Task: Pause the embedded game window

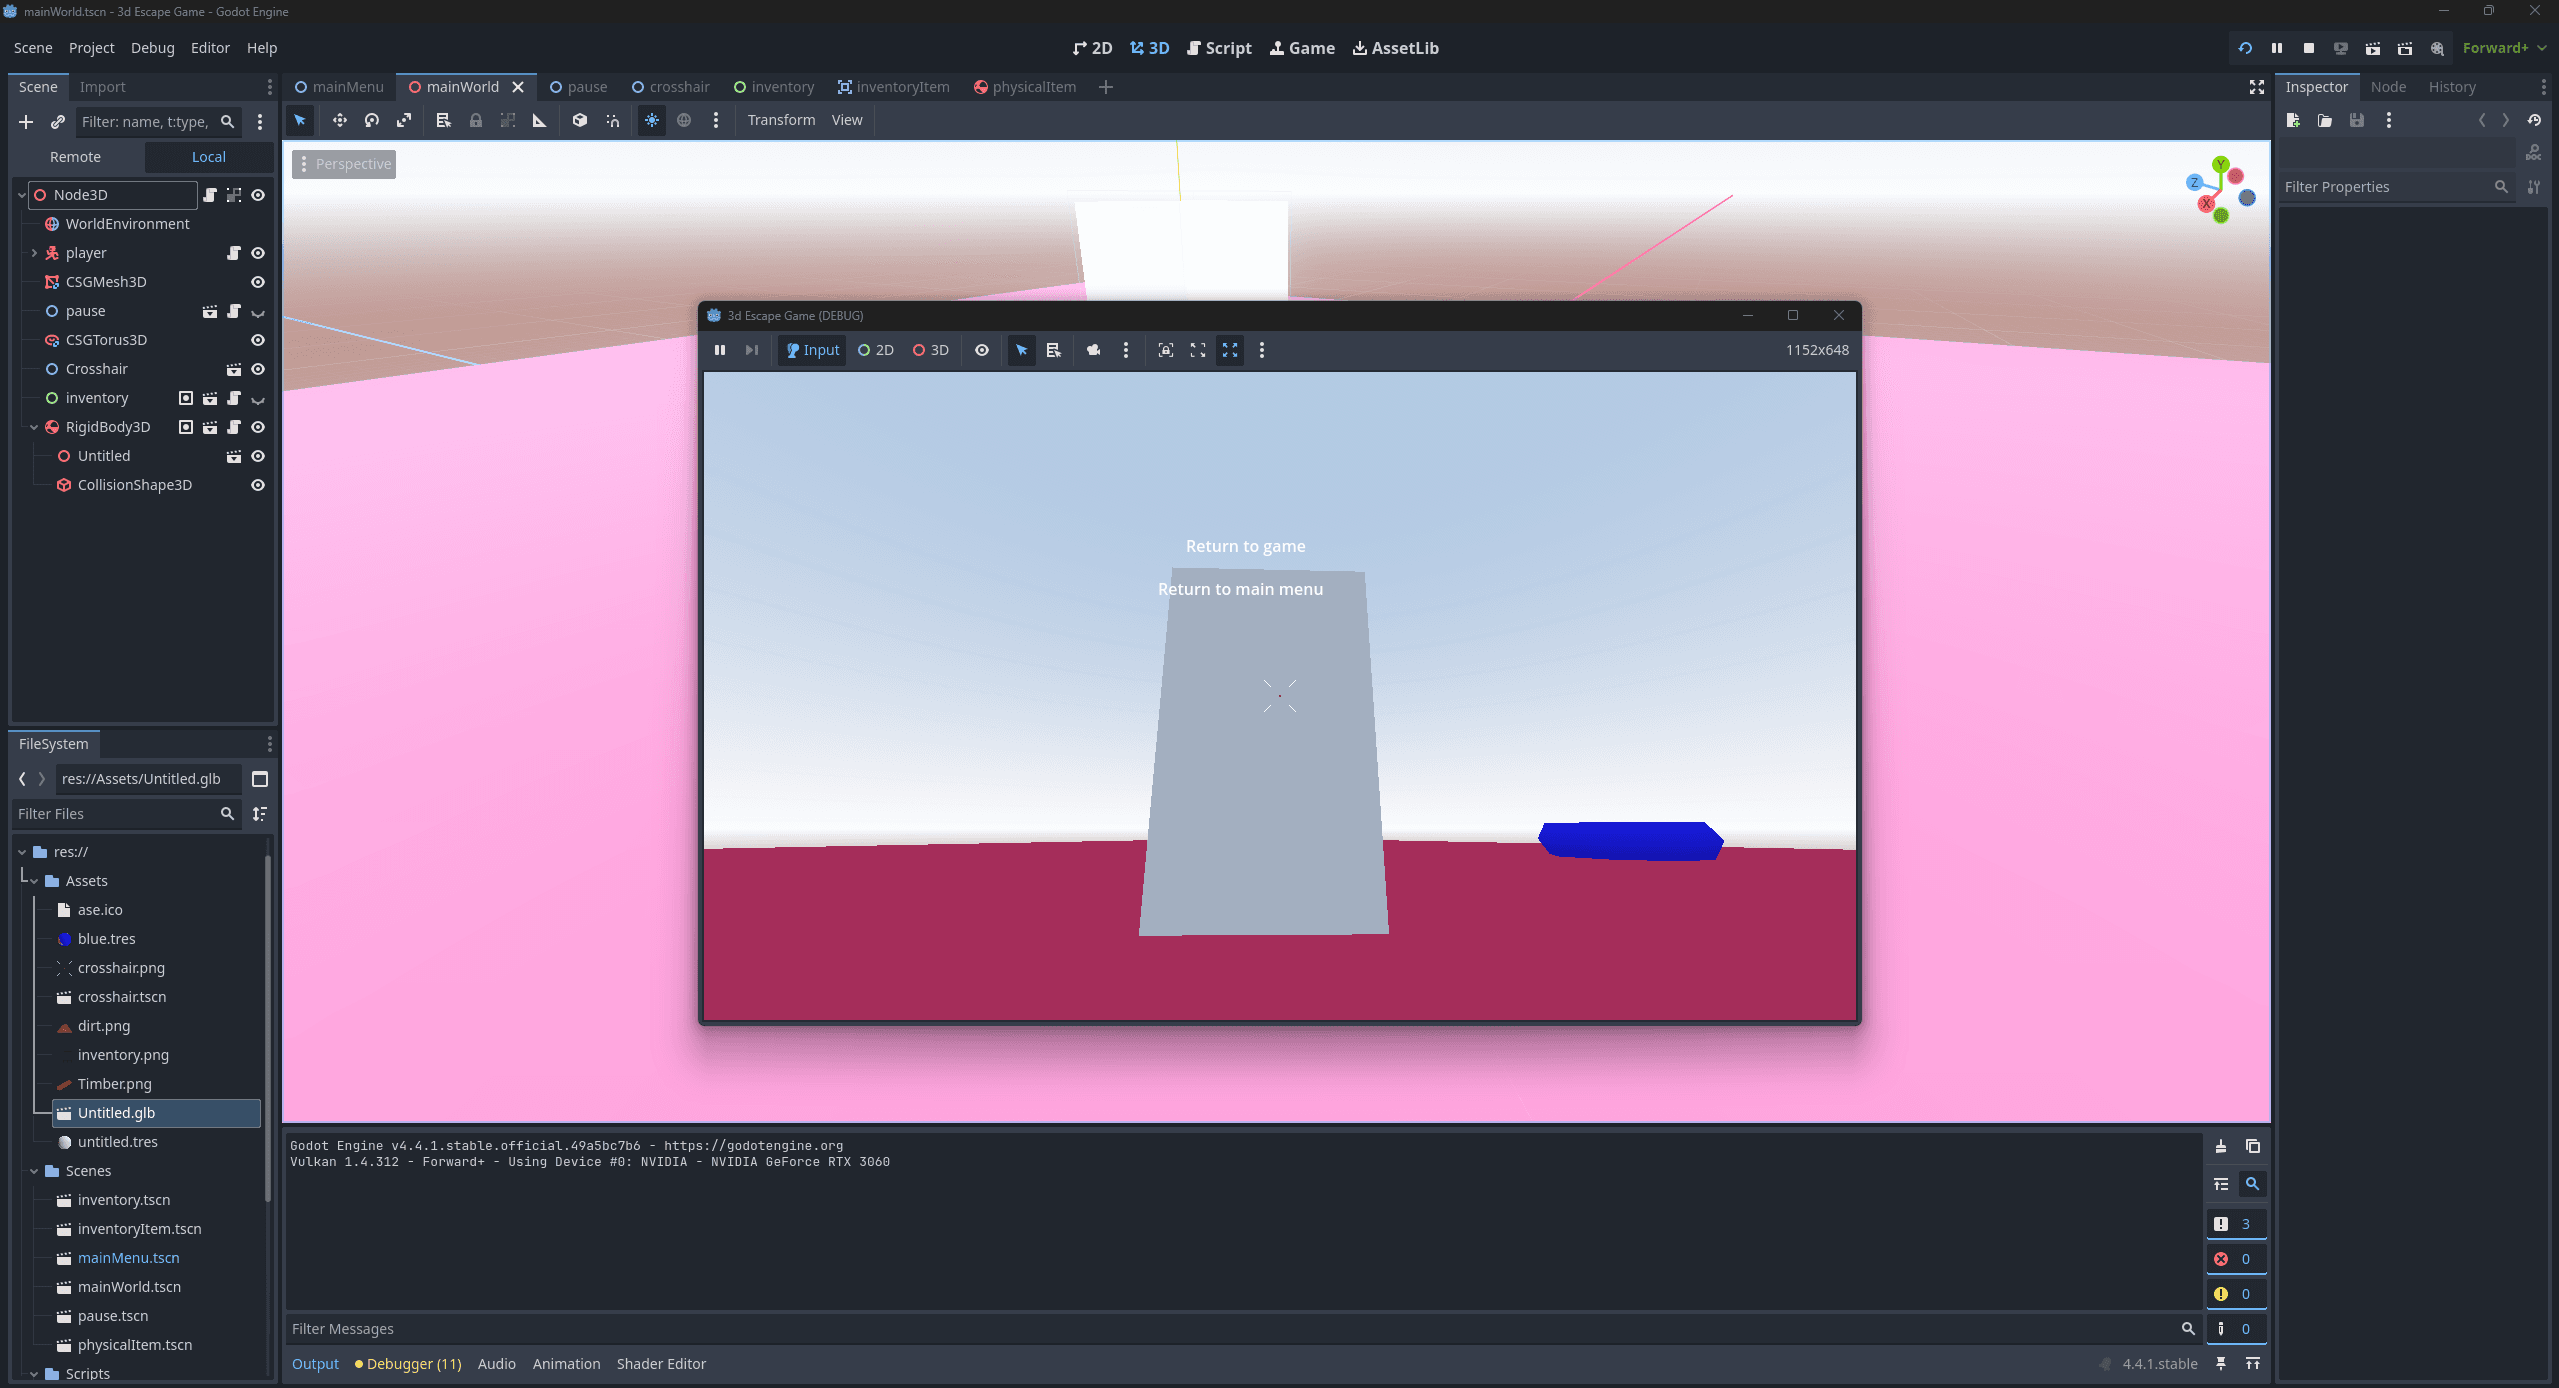Action: (x=720, y=350)
